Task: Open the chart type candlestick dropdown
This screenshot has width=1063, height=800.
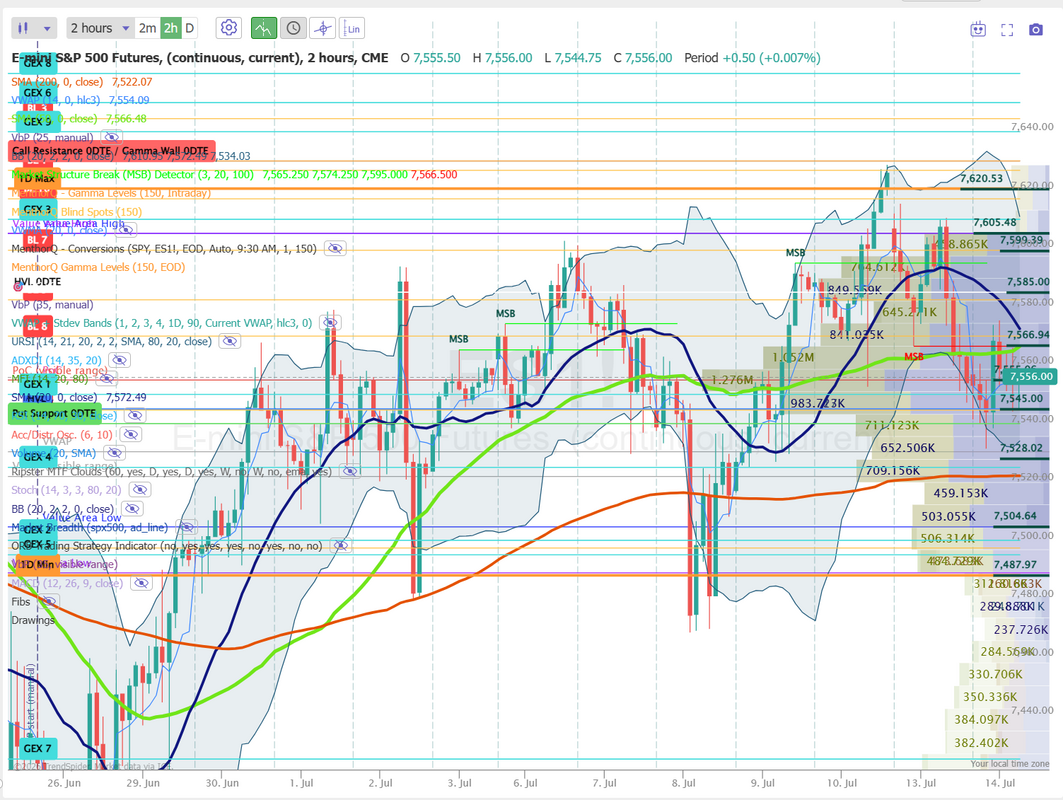Action: coord(34,28)
